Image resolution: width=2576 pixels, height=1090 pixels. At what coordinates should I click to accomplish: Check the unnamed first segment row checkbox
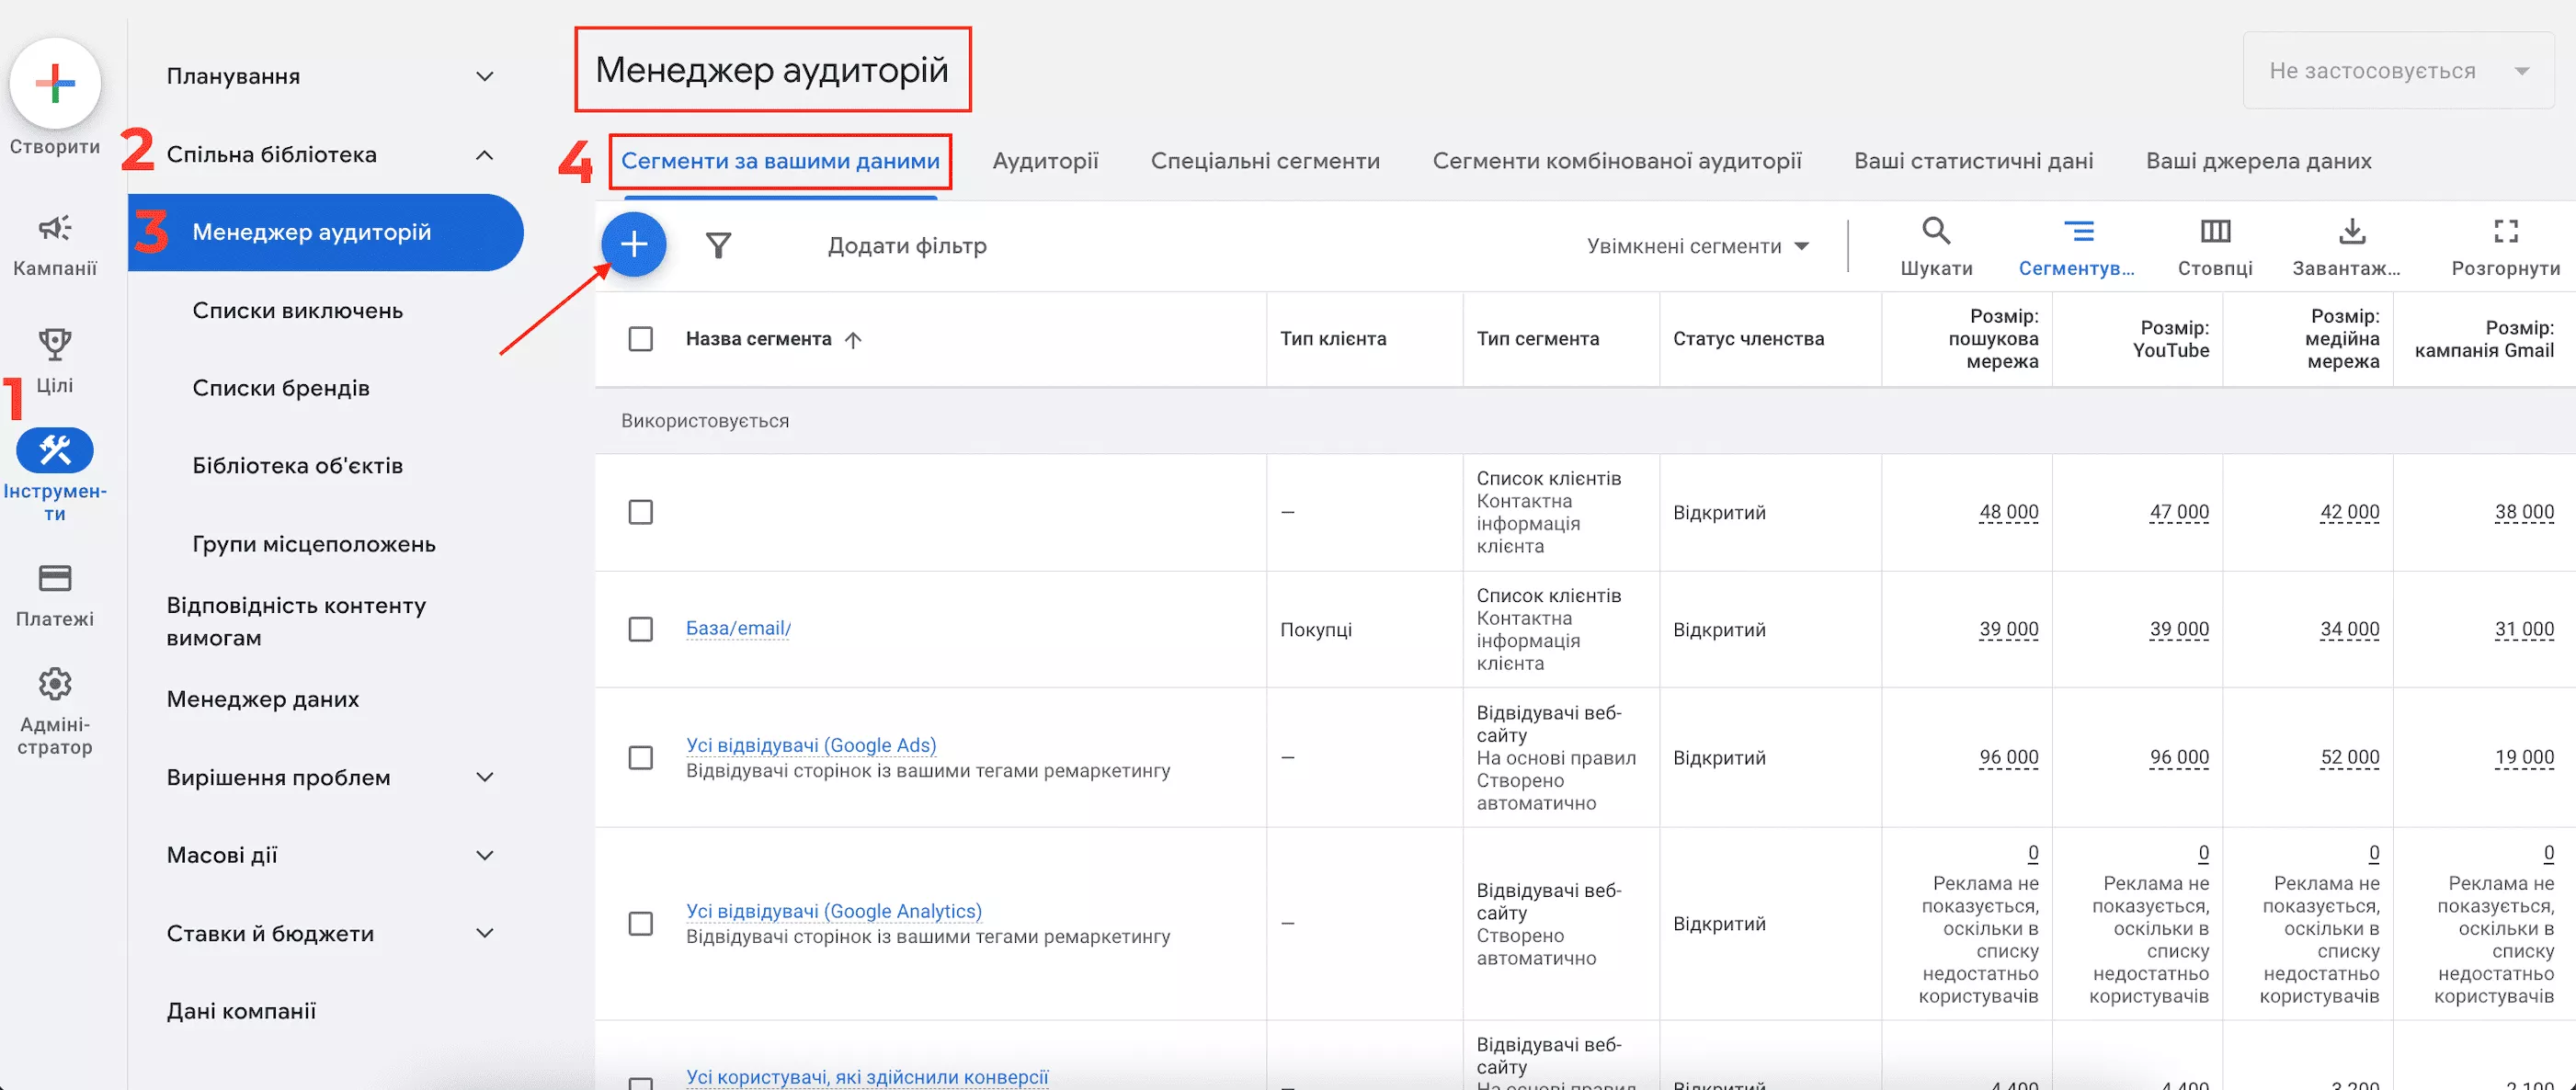tap(641, 512)
